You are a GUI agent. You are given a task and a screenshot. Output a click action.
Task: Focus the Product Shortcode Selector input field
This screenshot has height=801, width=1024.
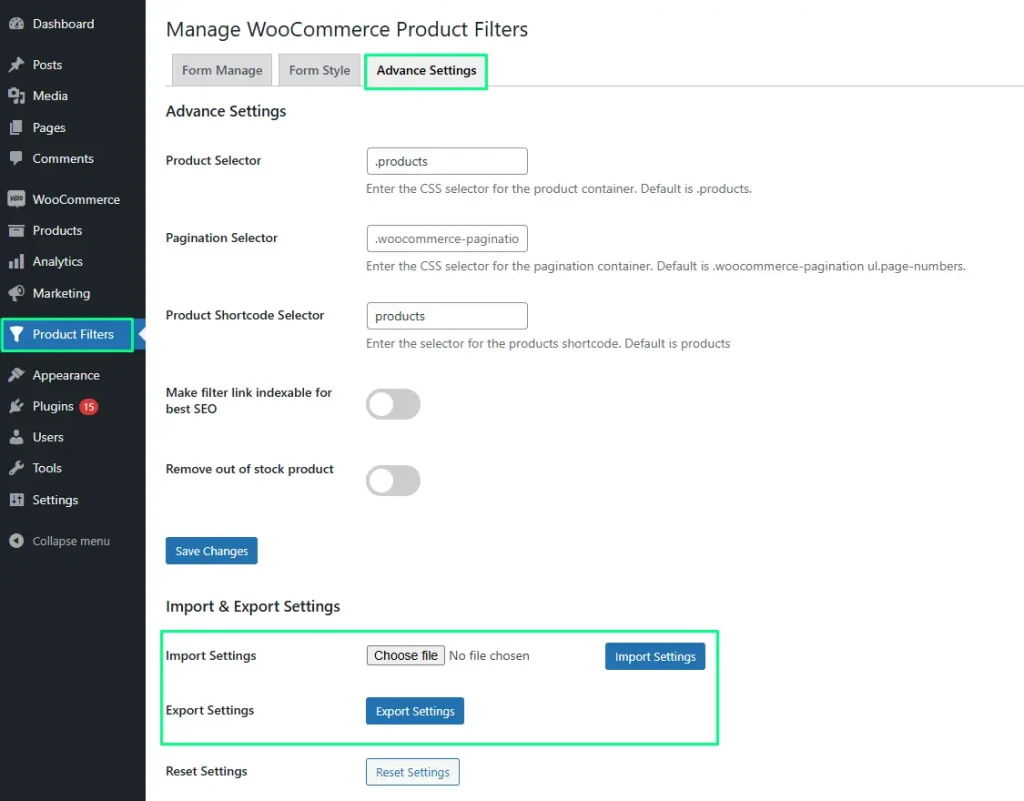coord(447,316)
